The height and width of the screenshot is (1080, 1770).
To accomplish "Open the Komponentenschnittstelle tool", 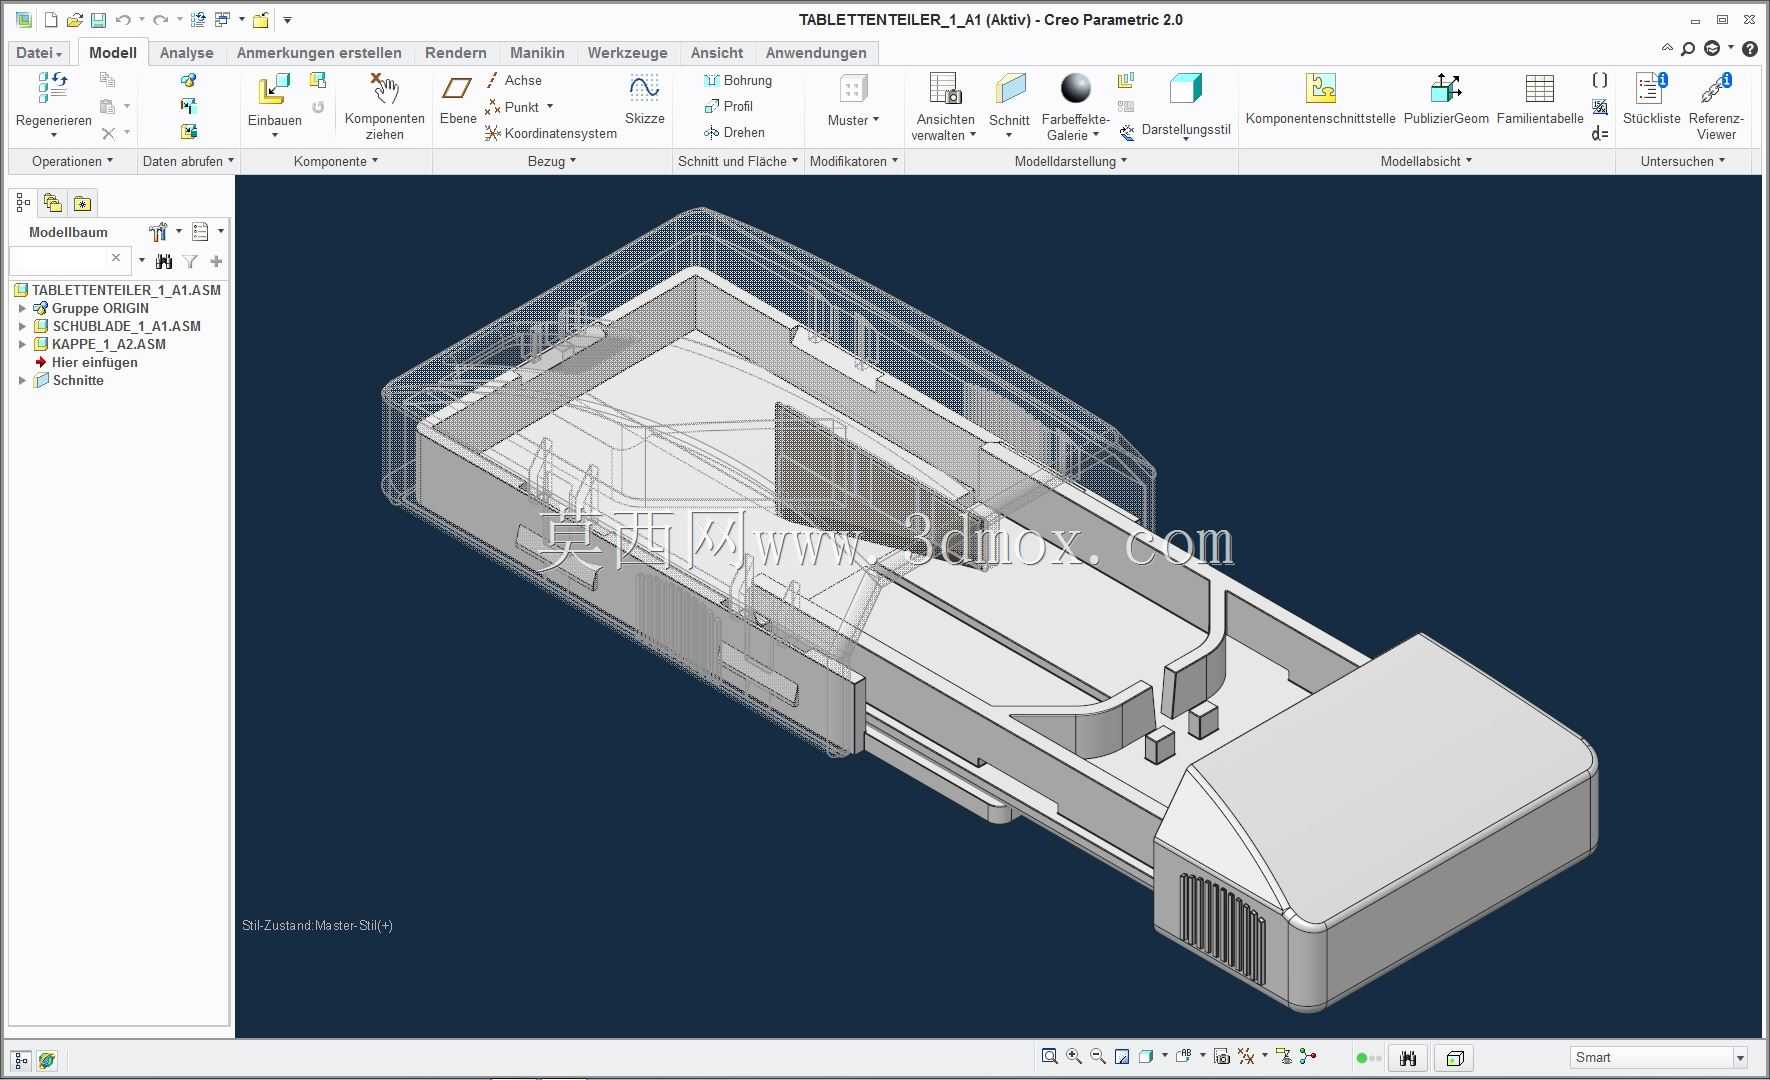I will (1320, 89).
